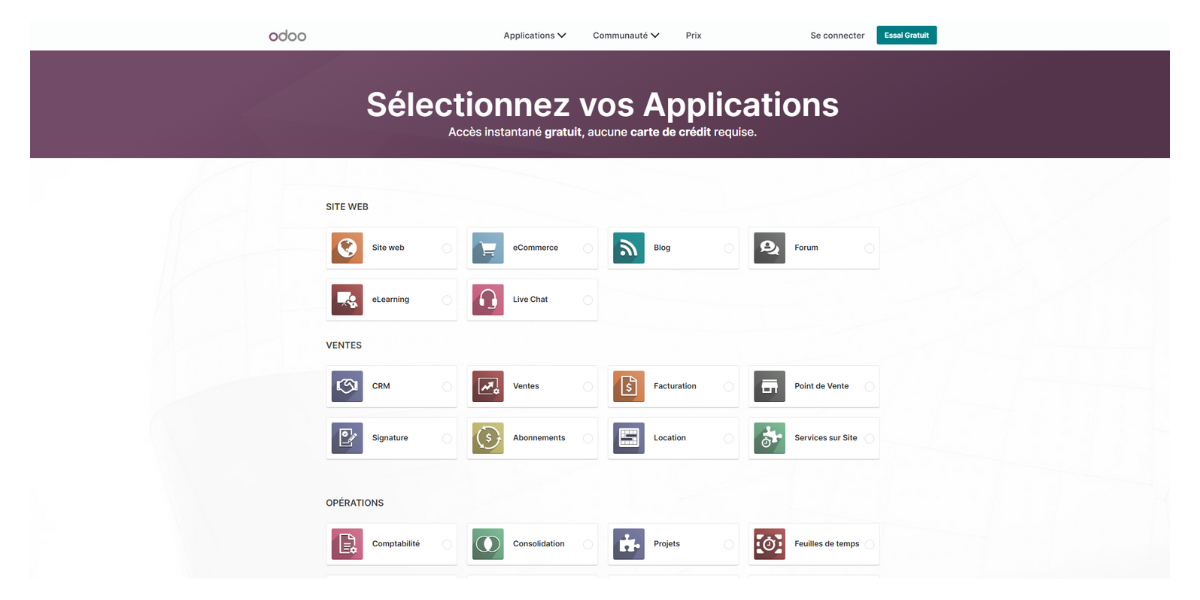This screenshot has width=1200, height=600.
Task: Select the CRM handshake icon
Action: point(346,385)
